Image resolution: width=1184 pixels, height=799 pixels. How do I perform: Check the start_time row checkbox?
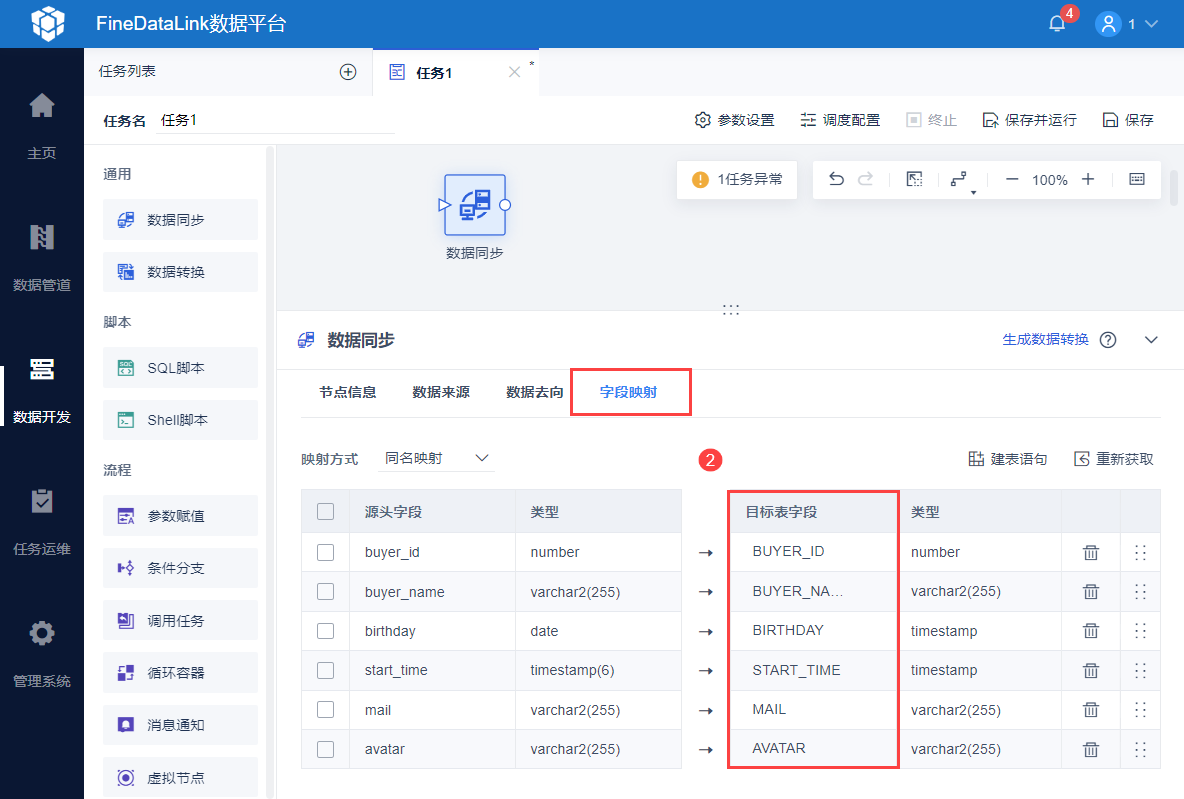coord(325,670)
